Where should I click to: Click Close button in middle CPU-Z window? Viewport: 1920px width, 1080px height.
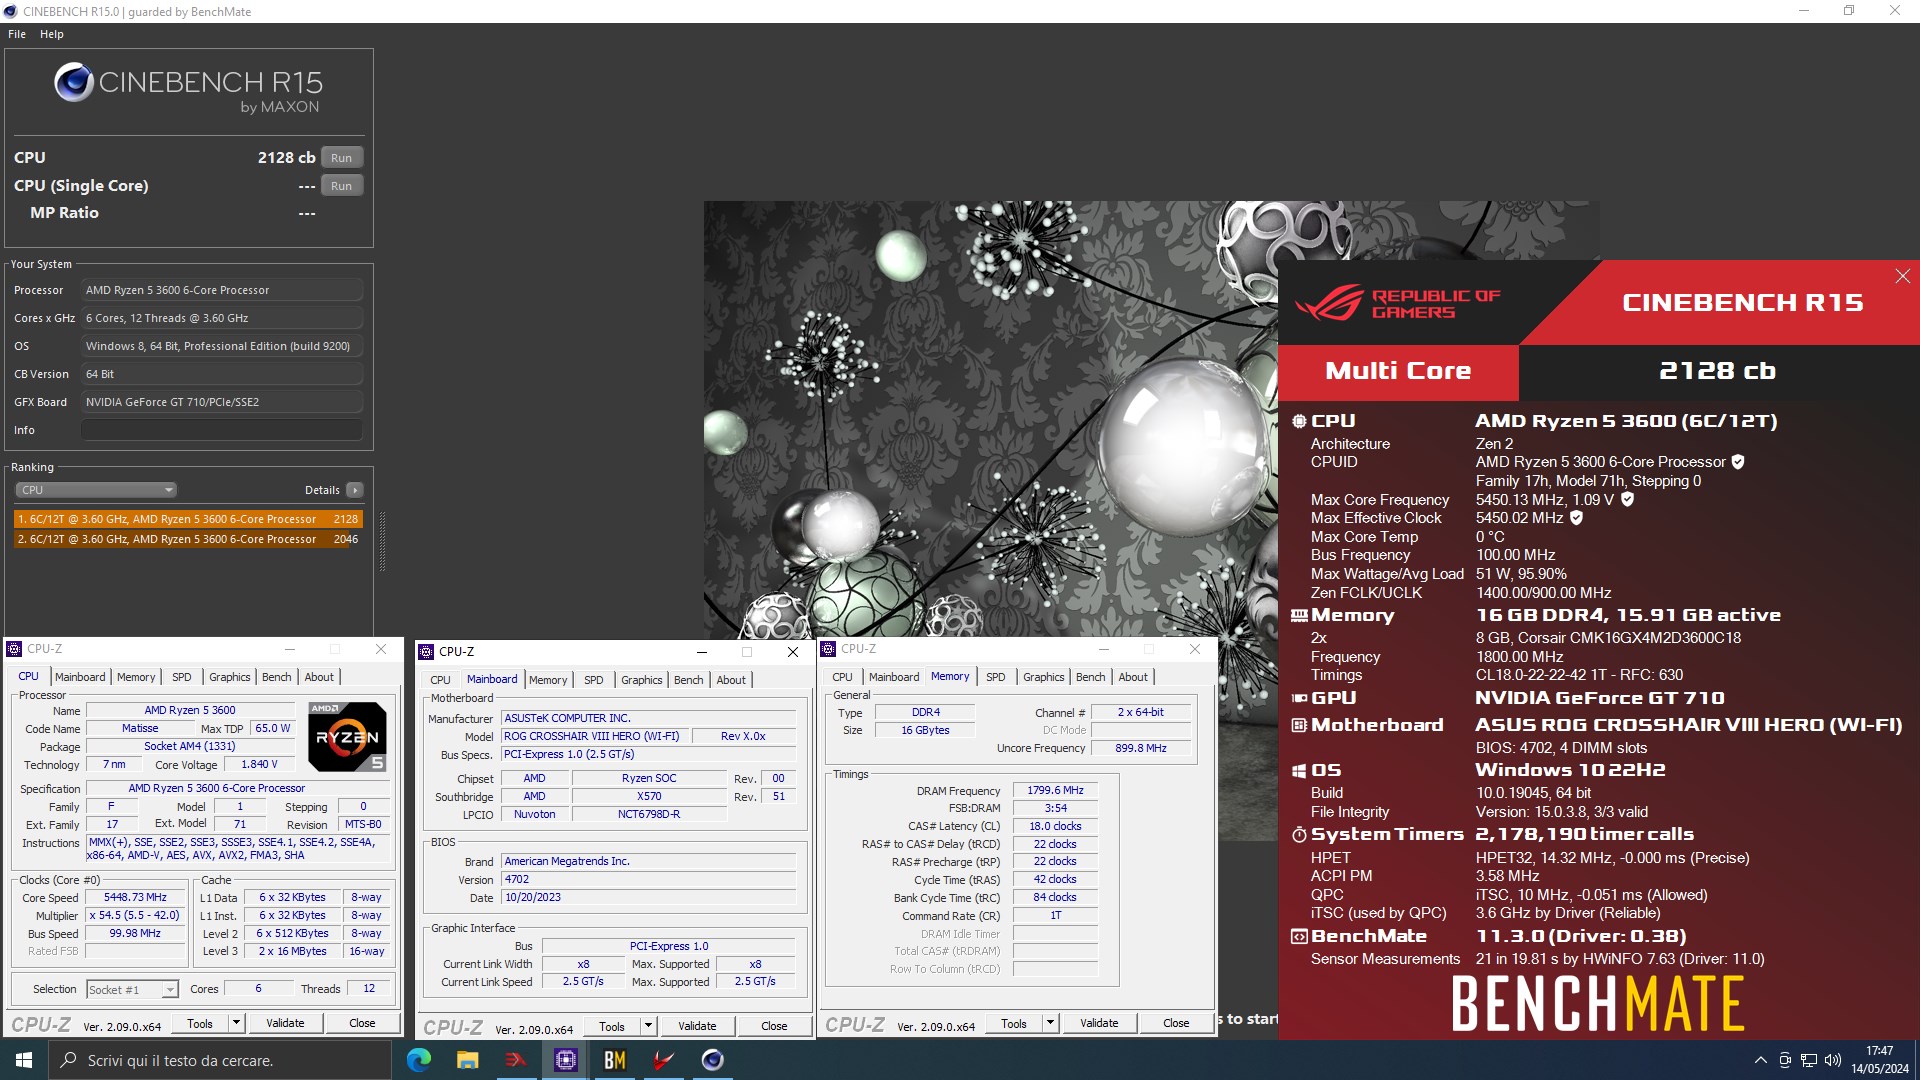pos(774,1026)
